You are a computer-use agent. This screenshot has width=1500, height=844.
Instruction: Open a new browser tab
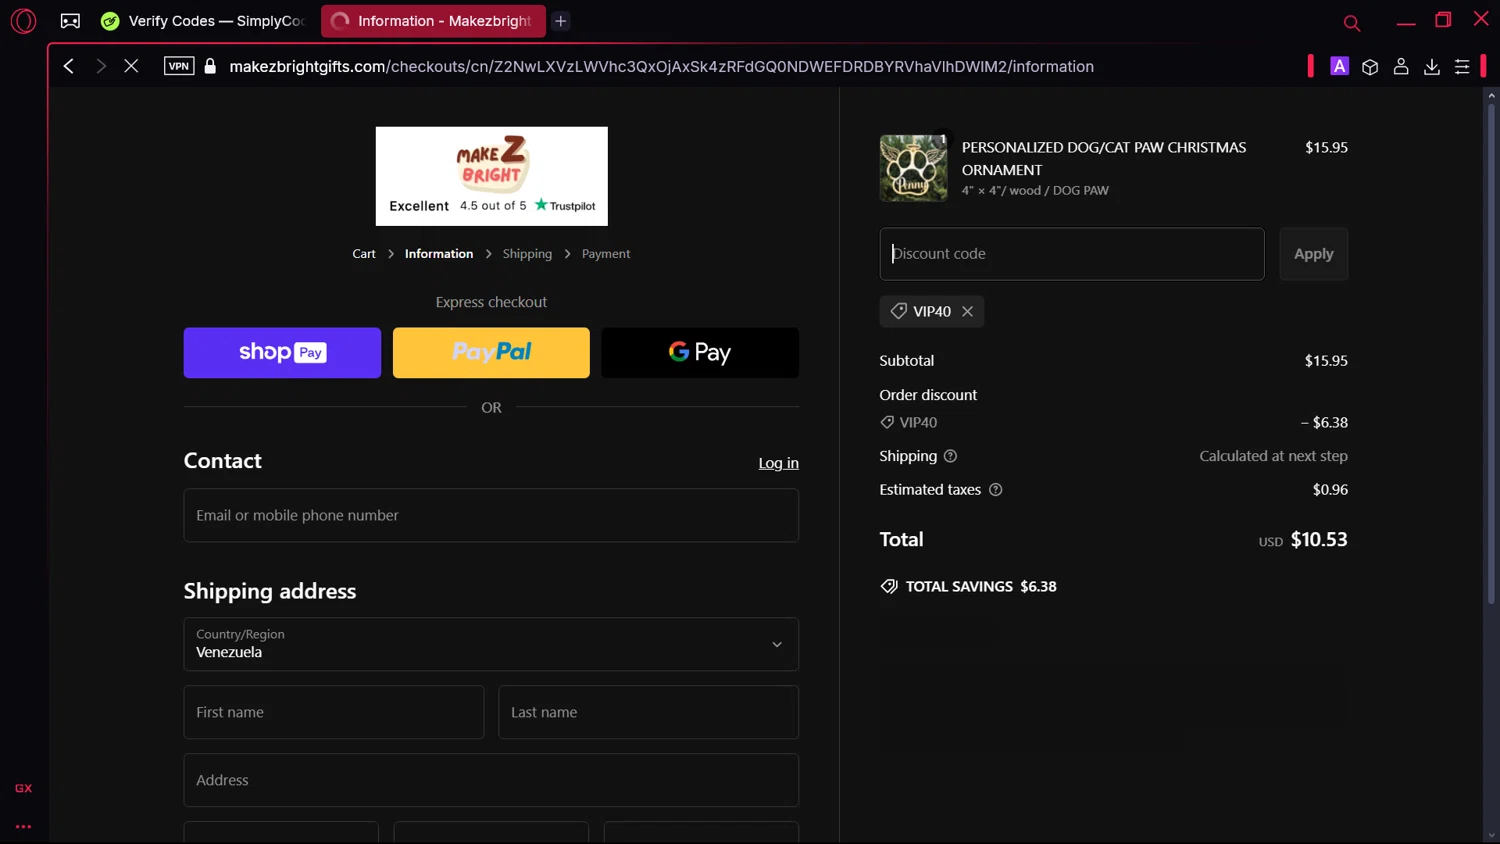(x=561, y=20)
